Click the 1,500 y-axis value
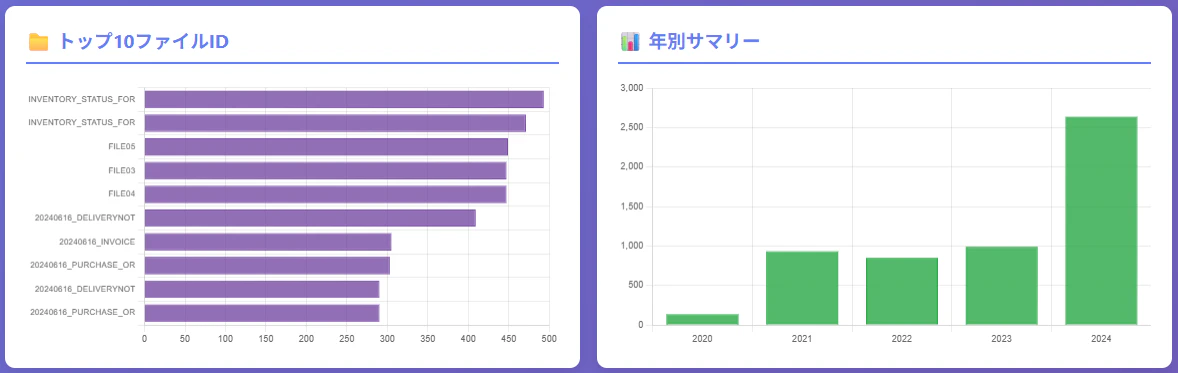Image resolution: width=1178 pixels, height=373 pixels. point(632,207)
